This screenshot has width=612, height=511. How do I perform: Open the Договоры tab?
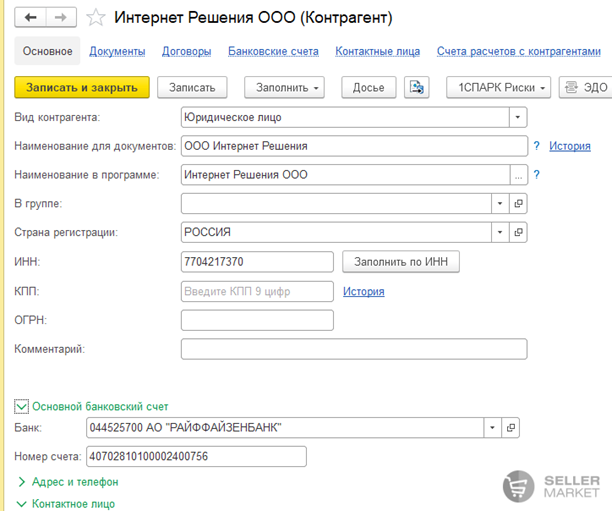(x=186, y=51)
